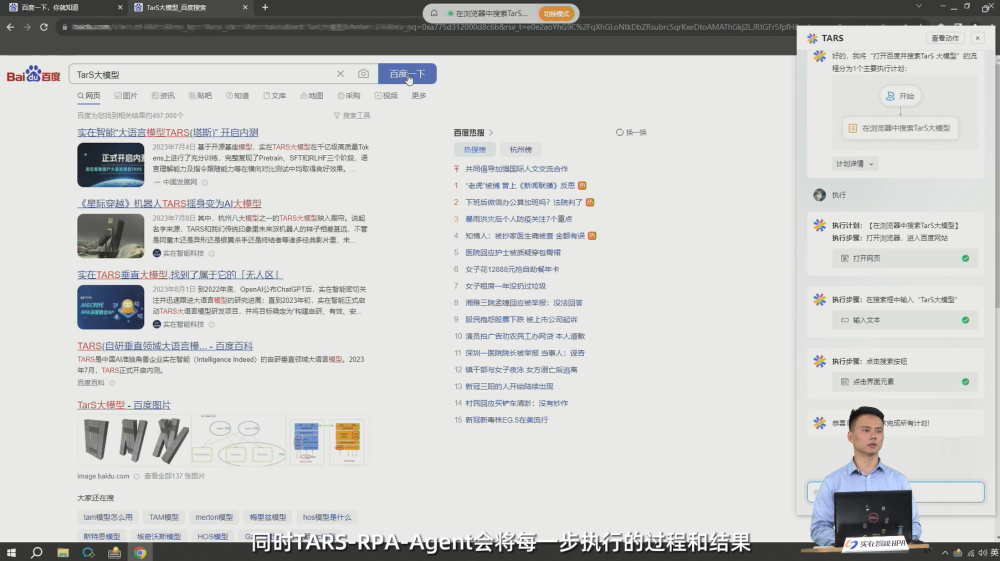The image size is (1000, 561).
Task: Open the 输入文本 step row
Action: (x=905, y=320)
